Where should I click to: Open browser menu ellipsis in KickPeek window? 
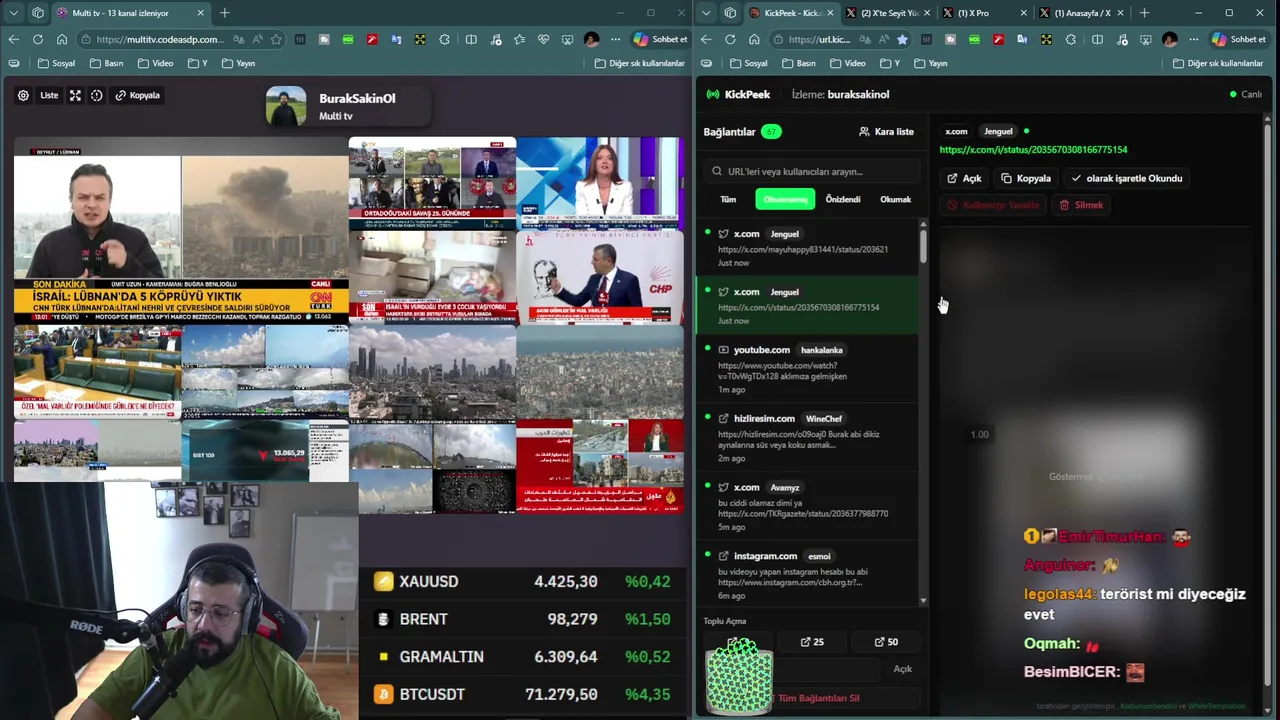coord(1195,39)
